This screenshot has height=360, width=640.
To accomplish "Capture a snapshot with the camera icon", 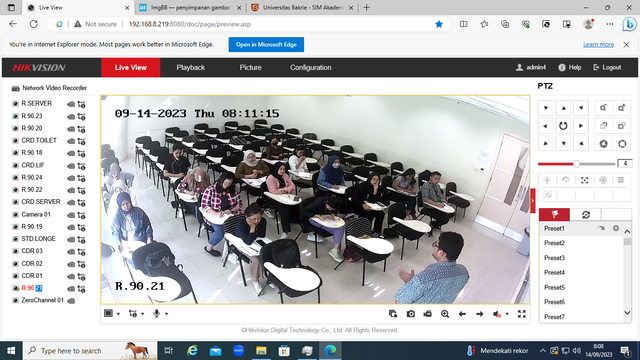I will [x=411, y=314].
